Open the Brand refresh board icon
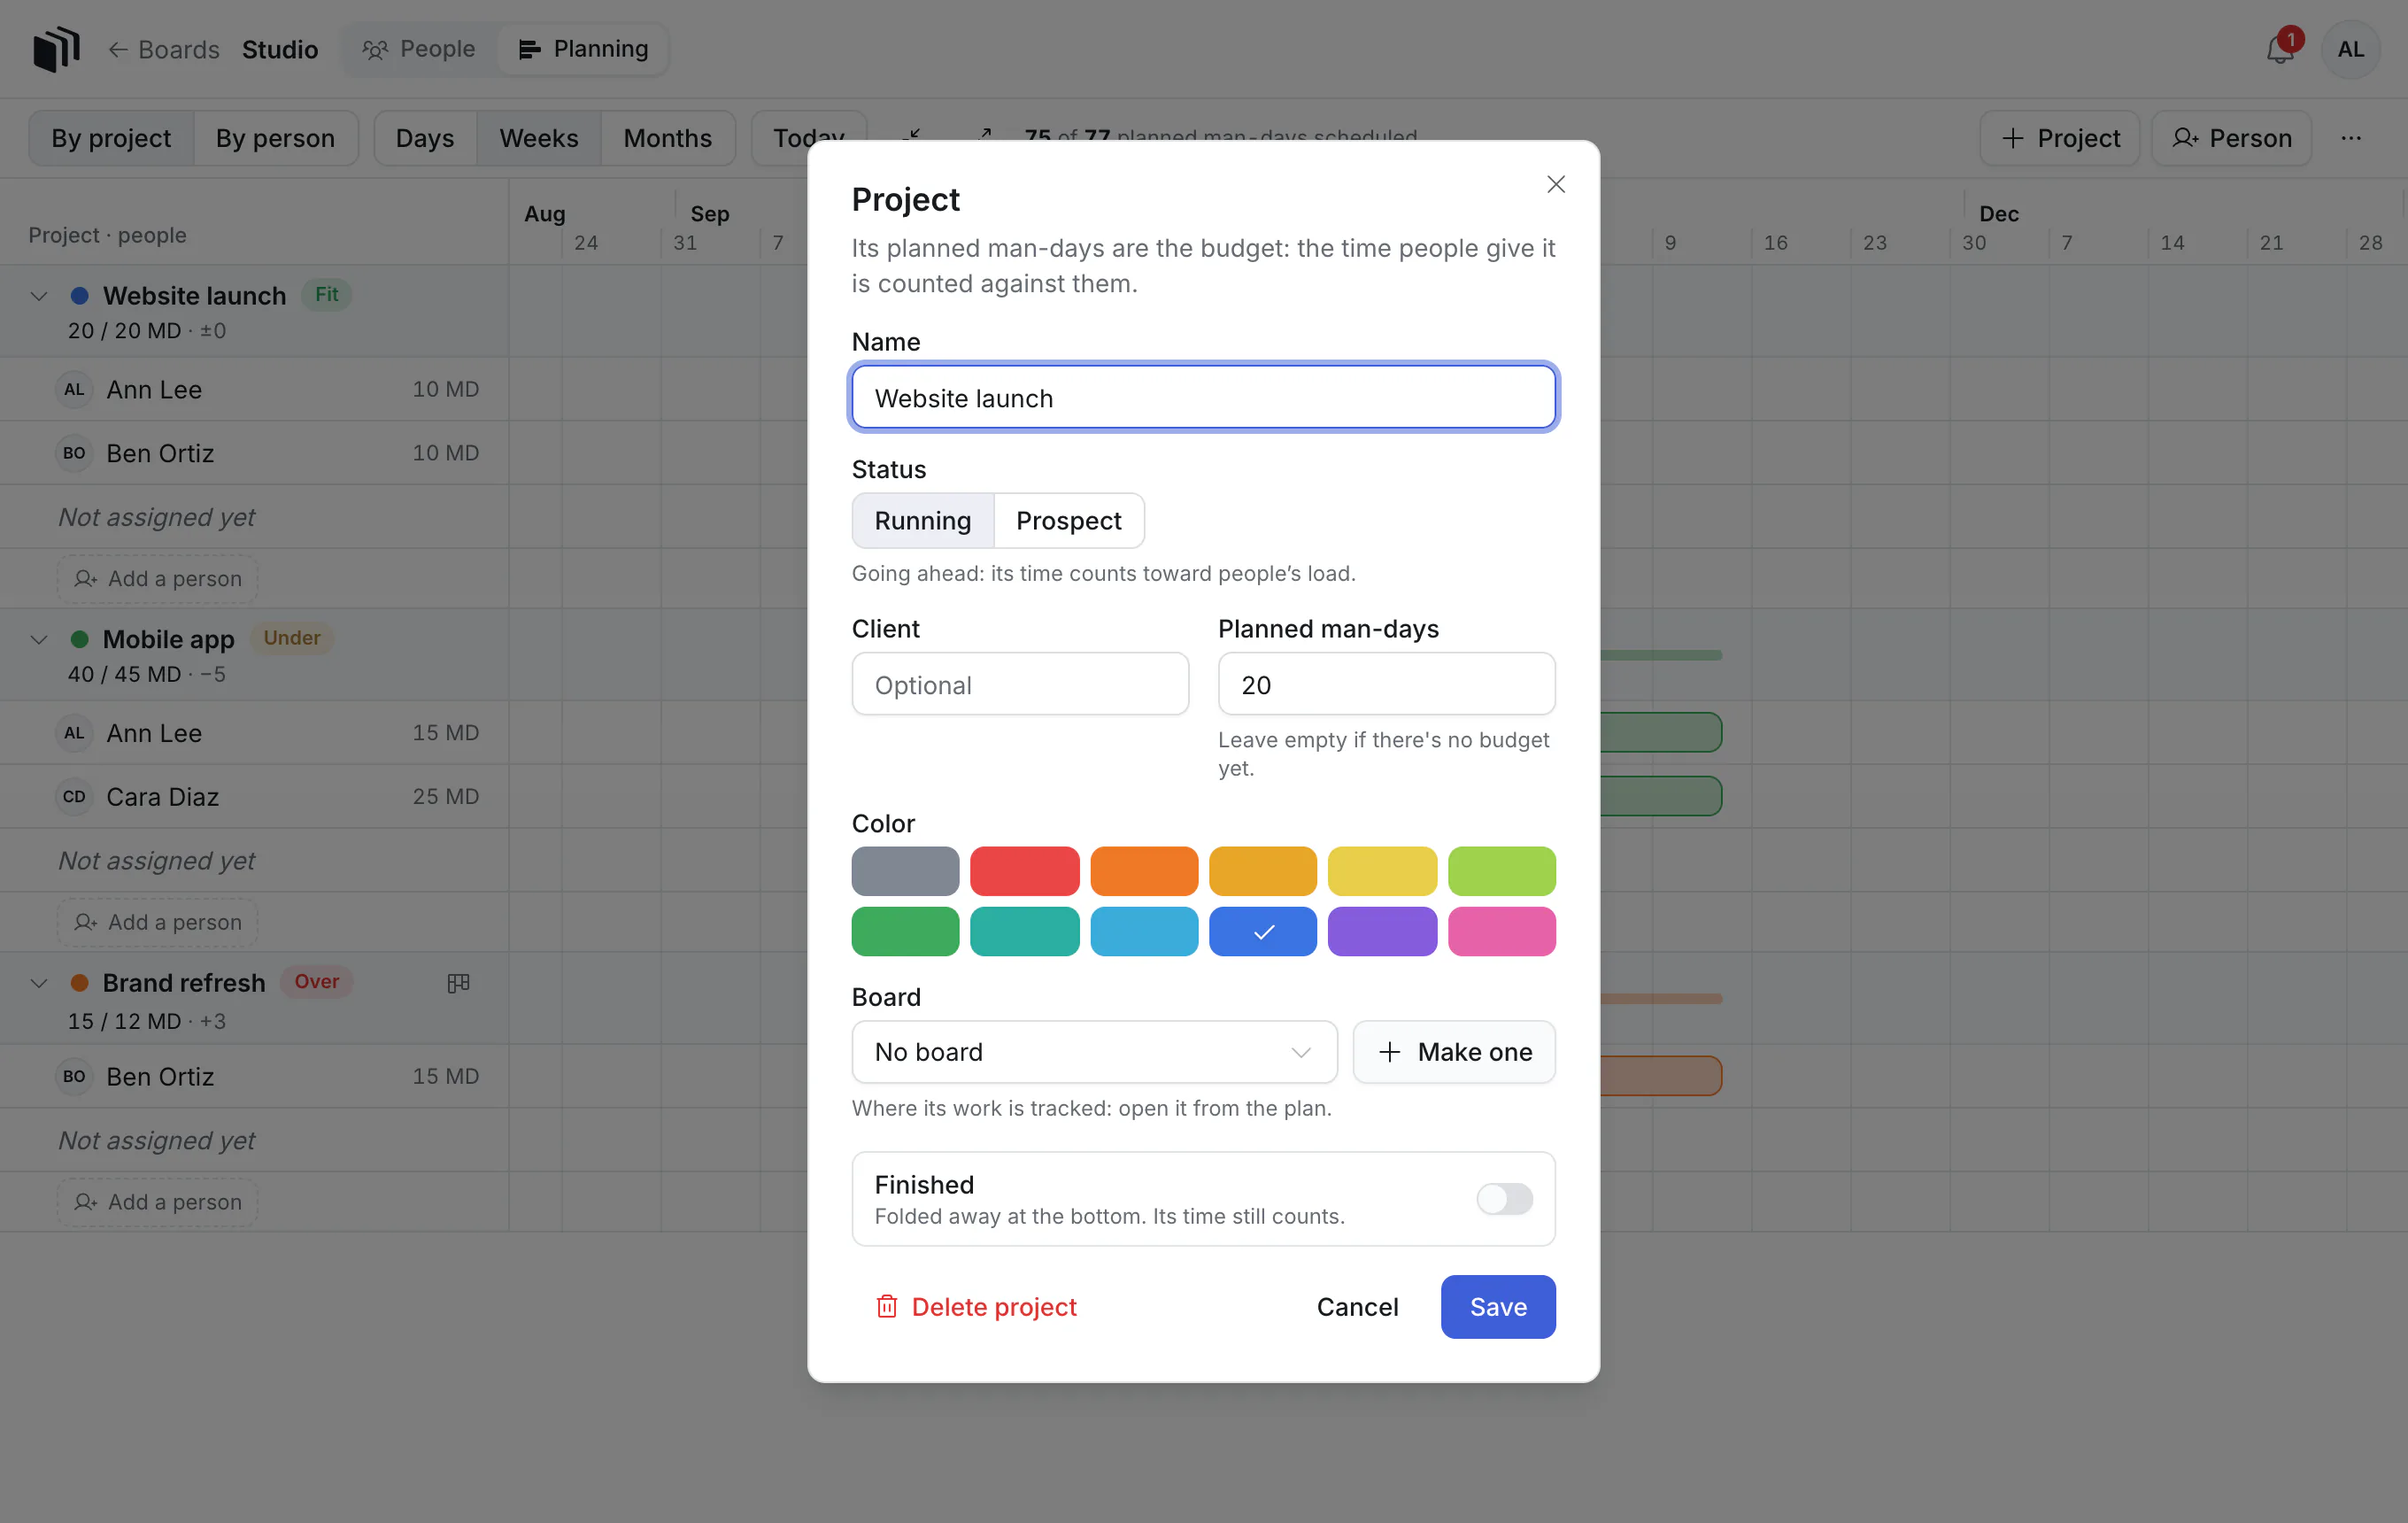Viewport: 2408px width, 1523px height. (458, 983)
